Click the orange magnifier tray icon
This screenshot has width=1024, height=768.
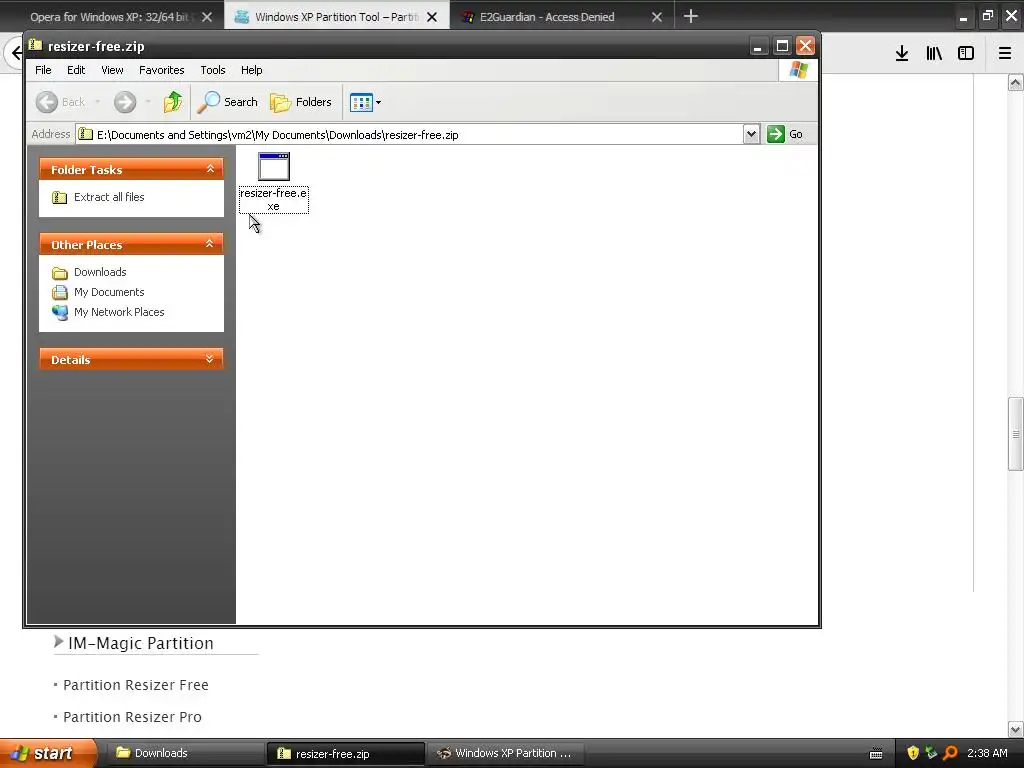point(950,753)
